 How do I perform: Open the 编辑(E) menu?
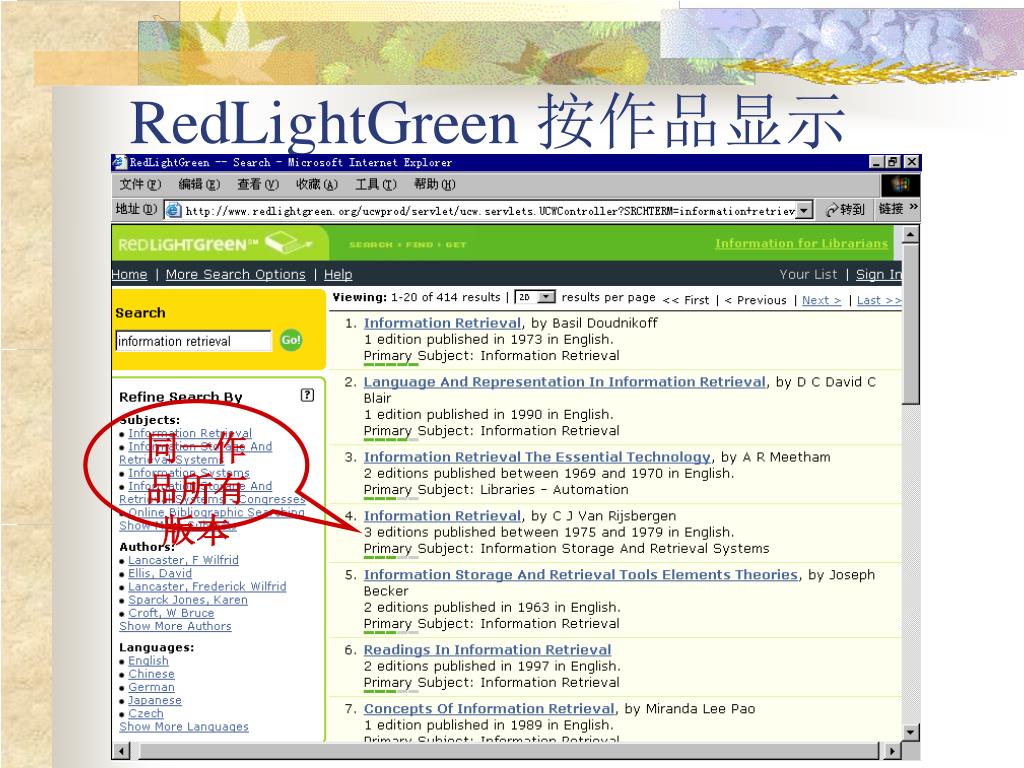pyautogui.click(x=199, y=185)
